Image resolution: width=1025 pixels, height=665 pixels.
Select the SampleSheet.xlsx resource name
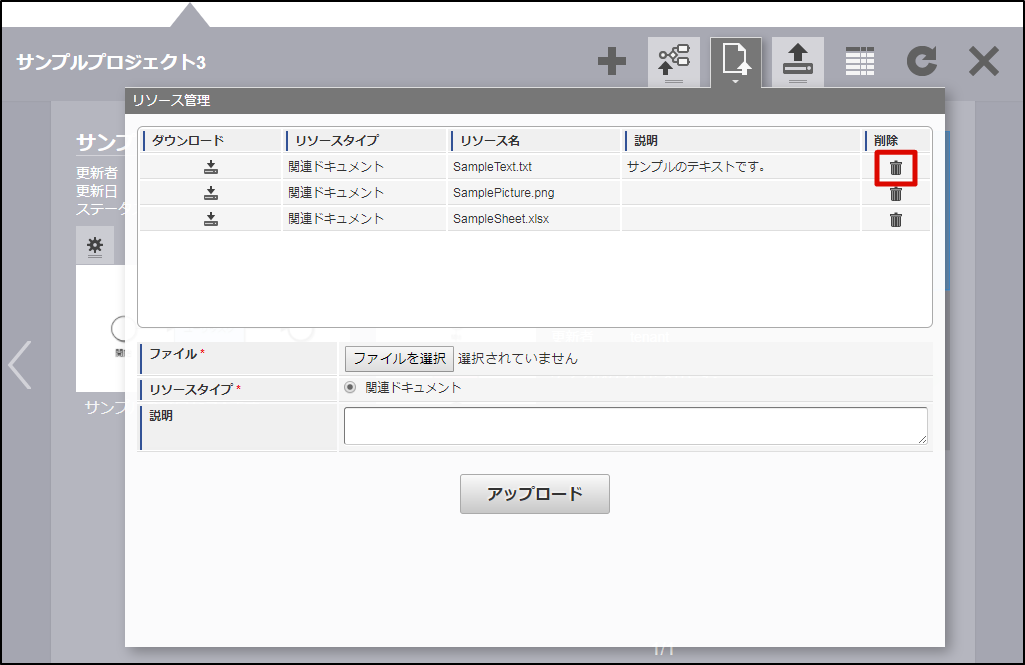point(501,219)
